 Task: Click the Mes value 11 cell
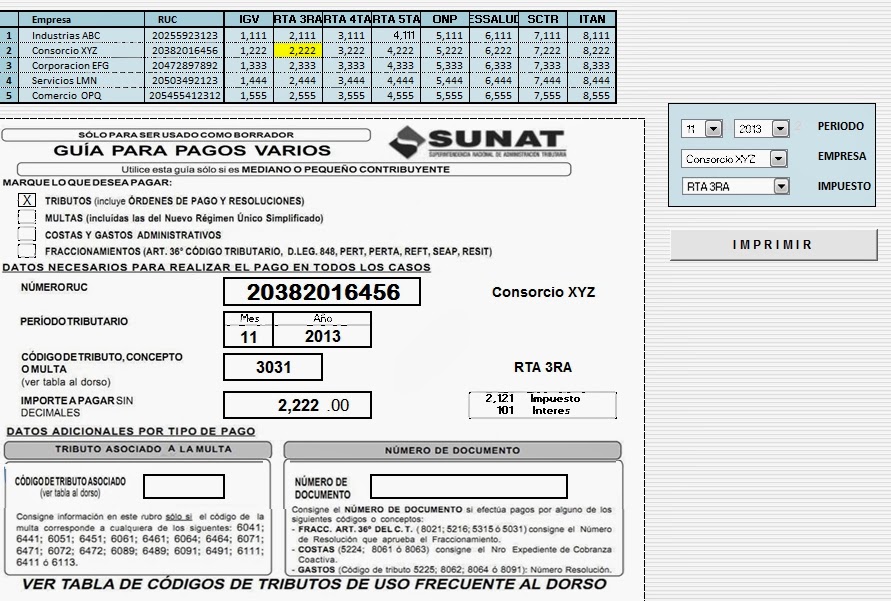[248, 336]
